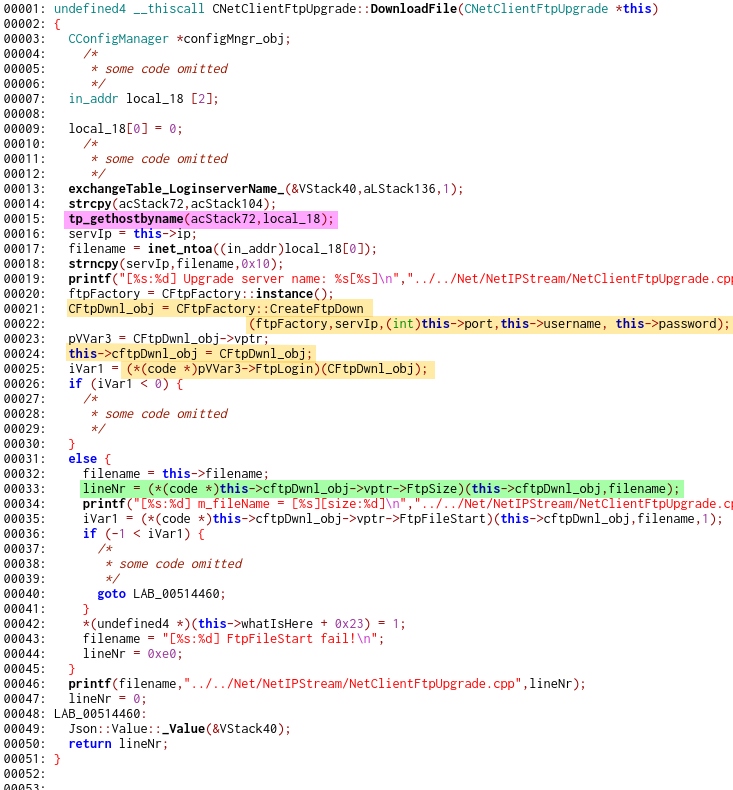
Task: Click lineNr = 0xe0 assignment
Action: coord(132,654)
